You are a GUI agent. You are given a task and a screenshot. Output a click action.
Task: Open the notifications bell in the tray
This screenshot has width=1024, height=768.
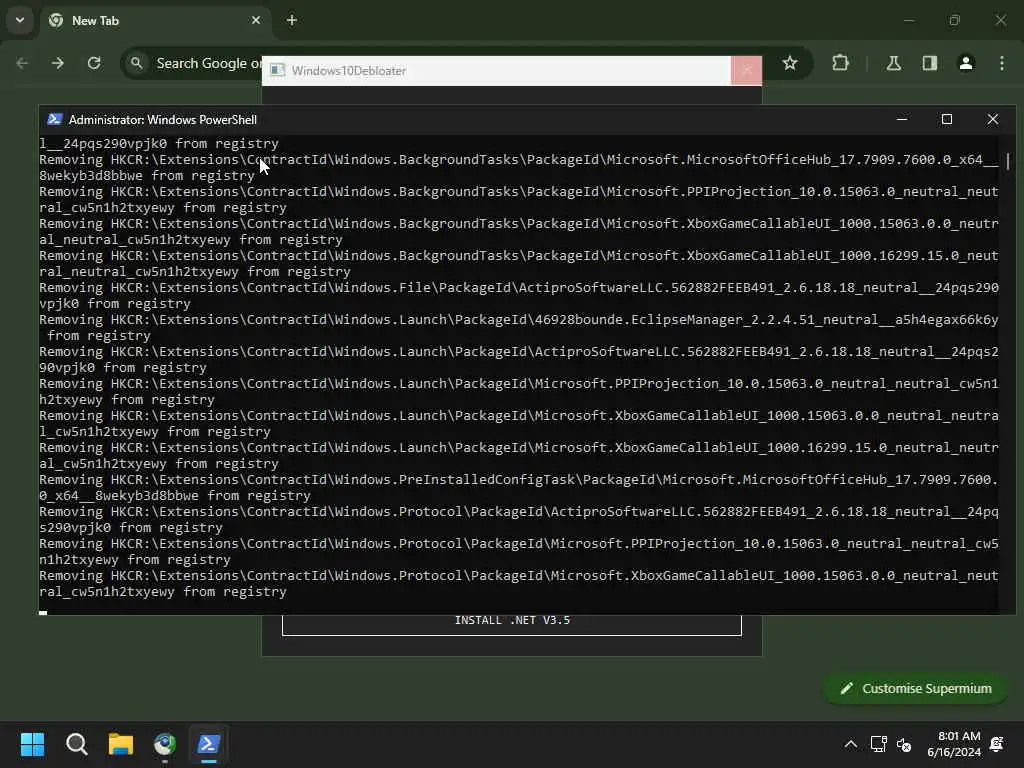click(997, 744)
